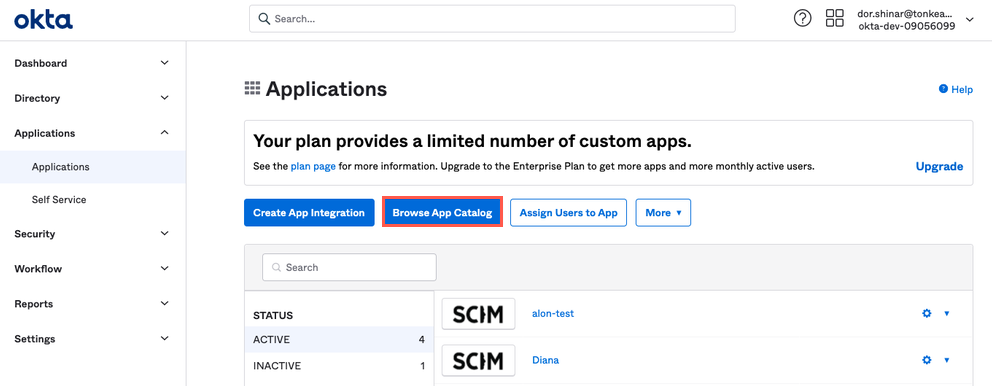The image size is (992, 386).
Task: Filter by ACTIVE status
Action: click(338, 340)
